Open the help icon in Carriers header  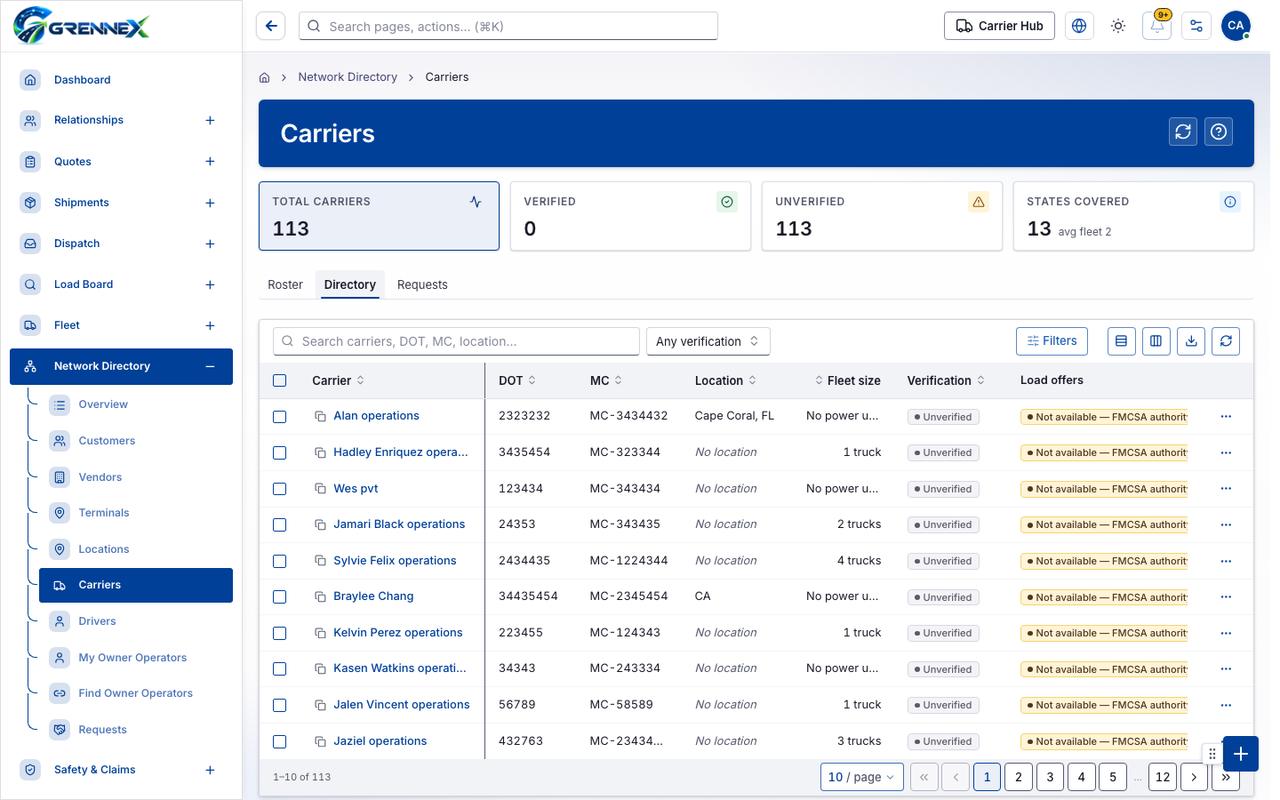pos(1218,132)
